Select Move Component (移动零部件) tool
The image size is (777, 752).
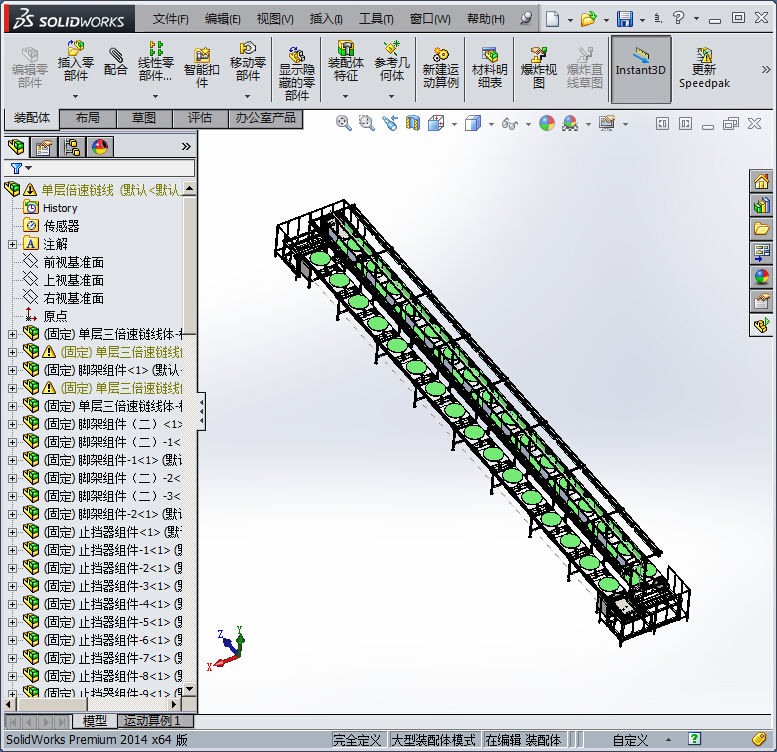[247, 62]
